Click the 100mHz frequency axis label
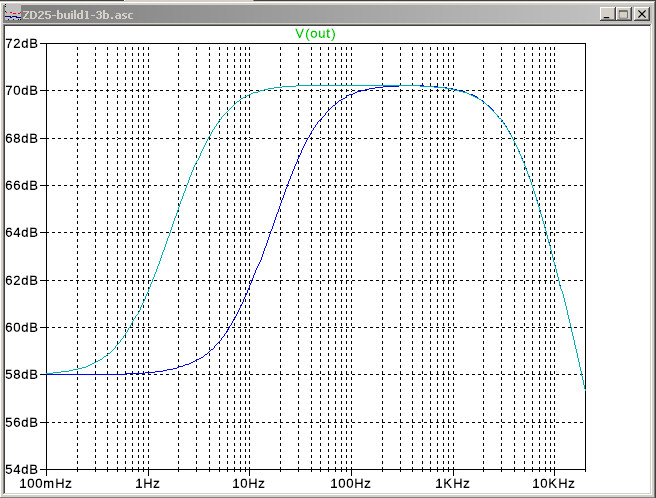This screenshot has height=498, width=656. point(46,484)
